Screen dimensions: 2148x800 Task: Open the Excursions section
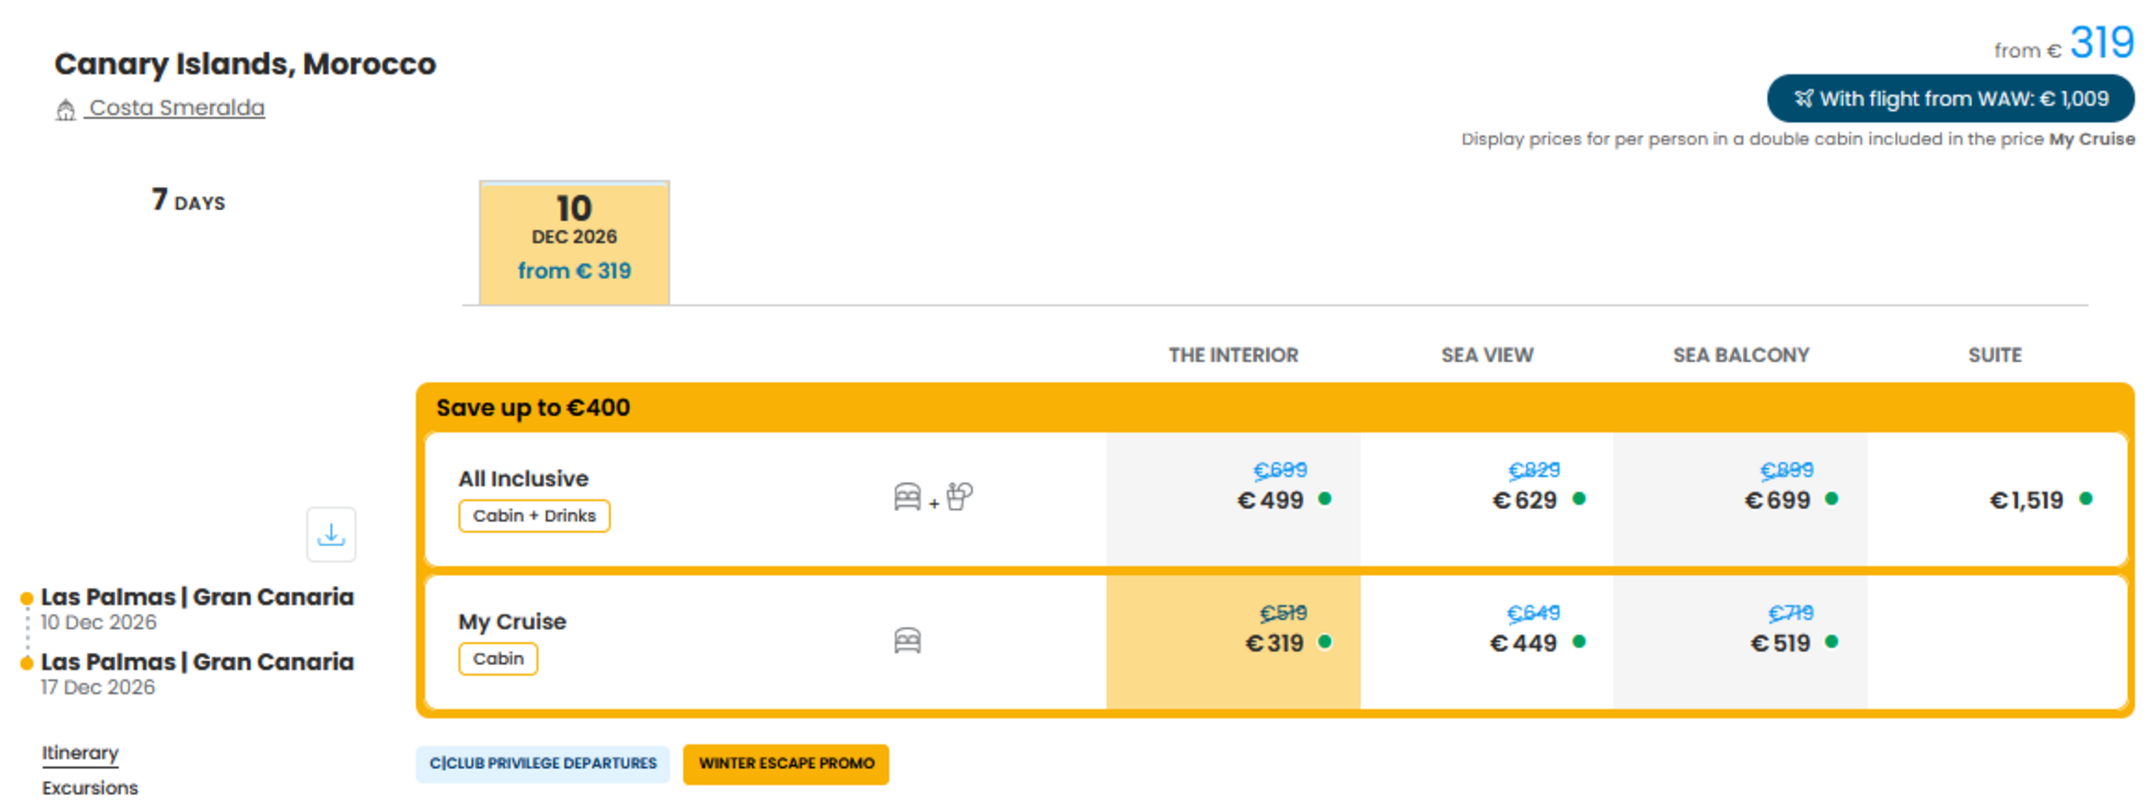point(90,788)
